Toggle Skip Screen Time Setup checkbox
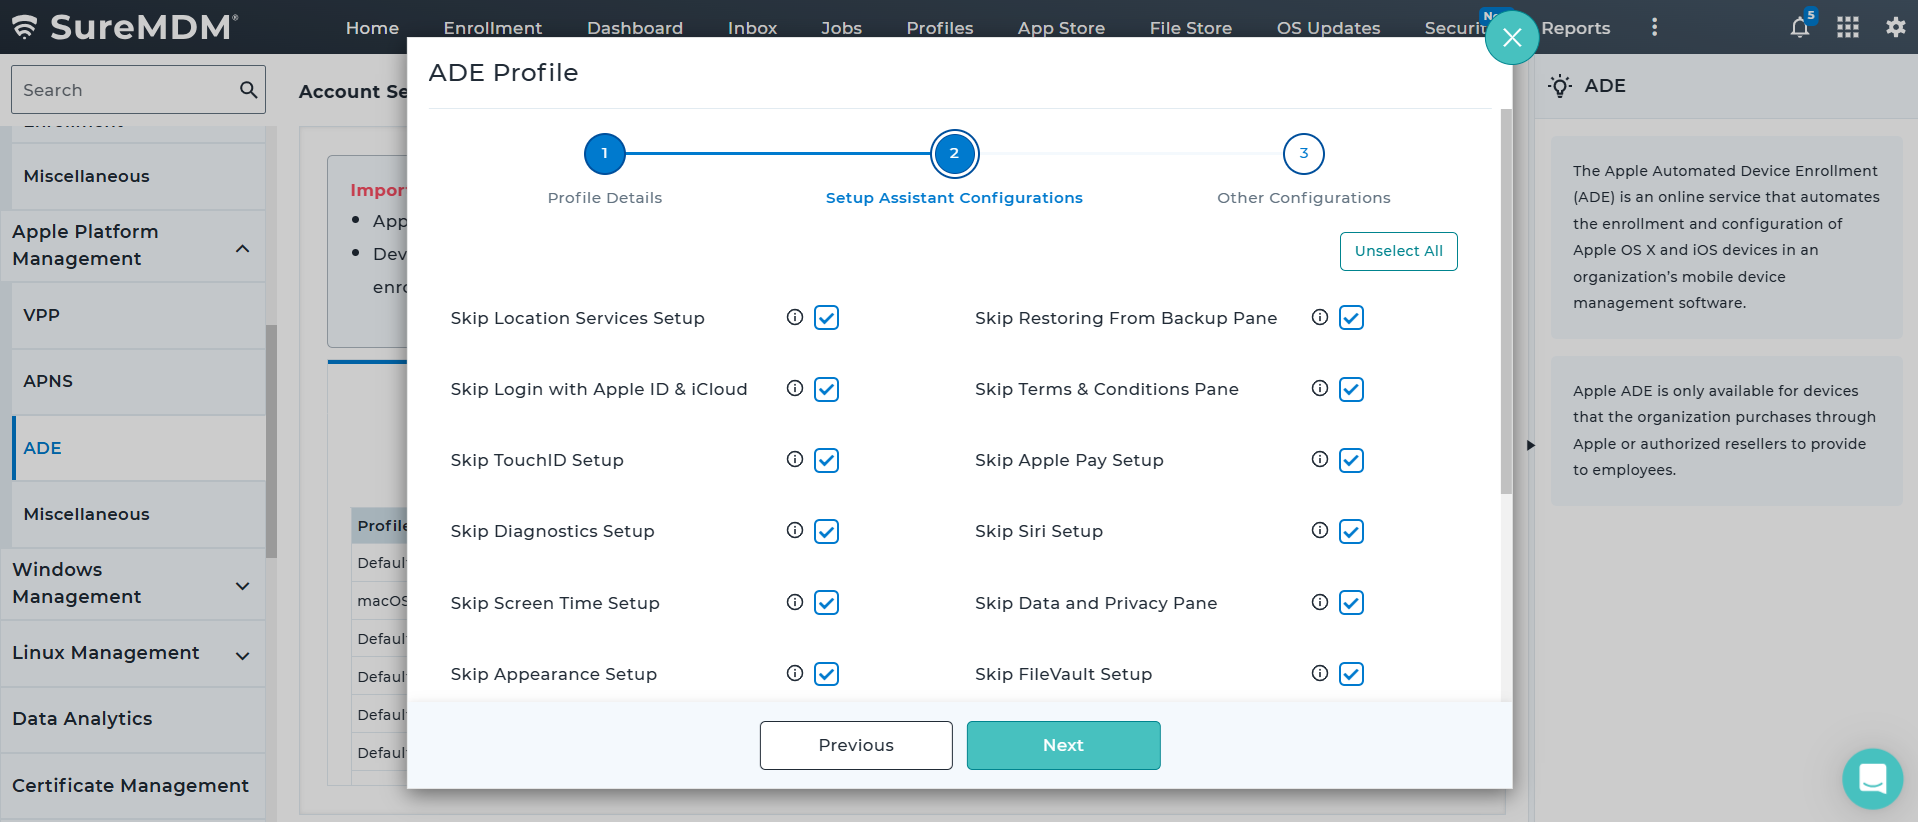The height and width of the screenshot is (822, 1918). click(x=826, y=603)
